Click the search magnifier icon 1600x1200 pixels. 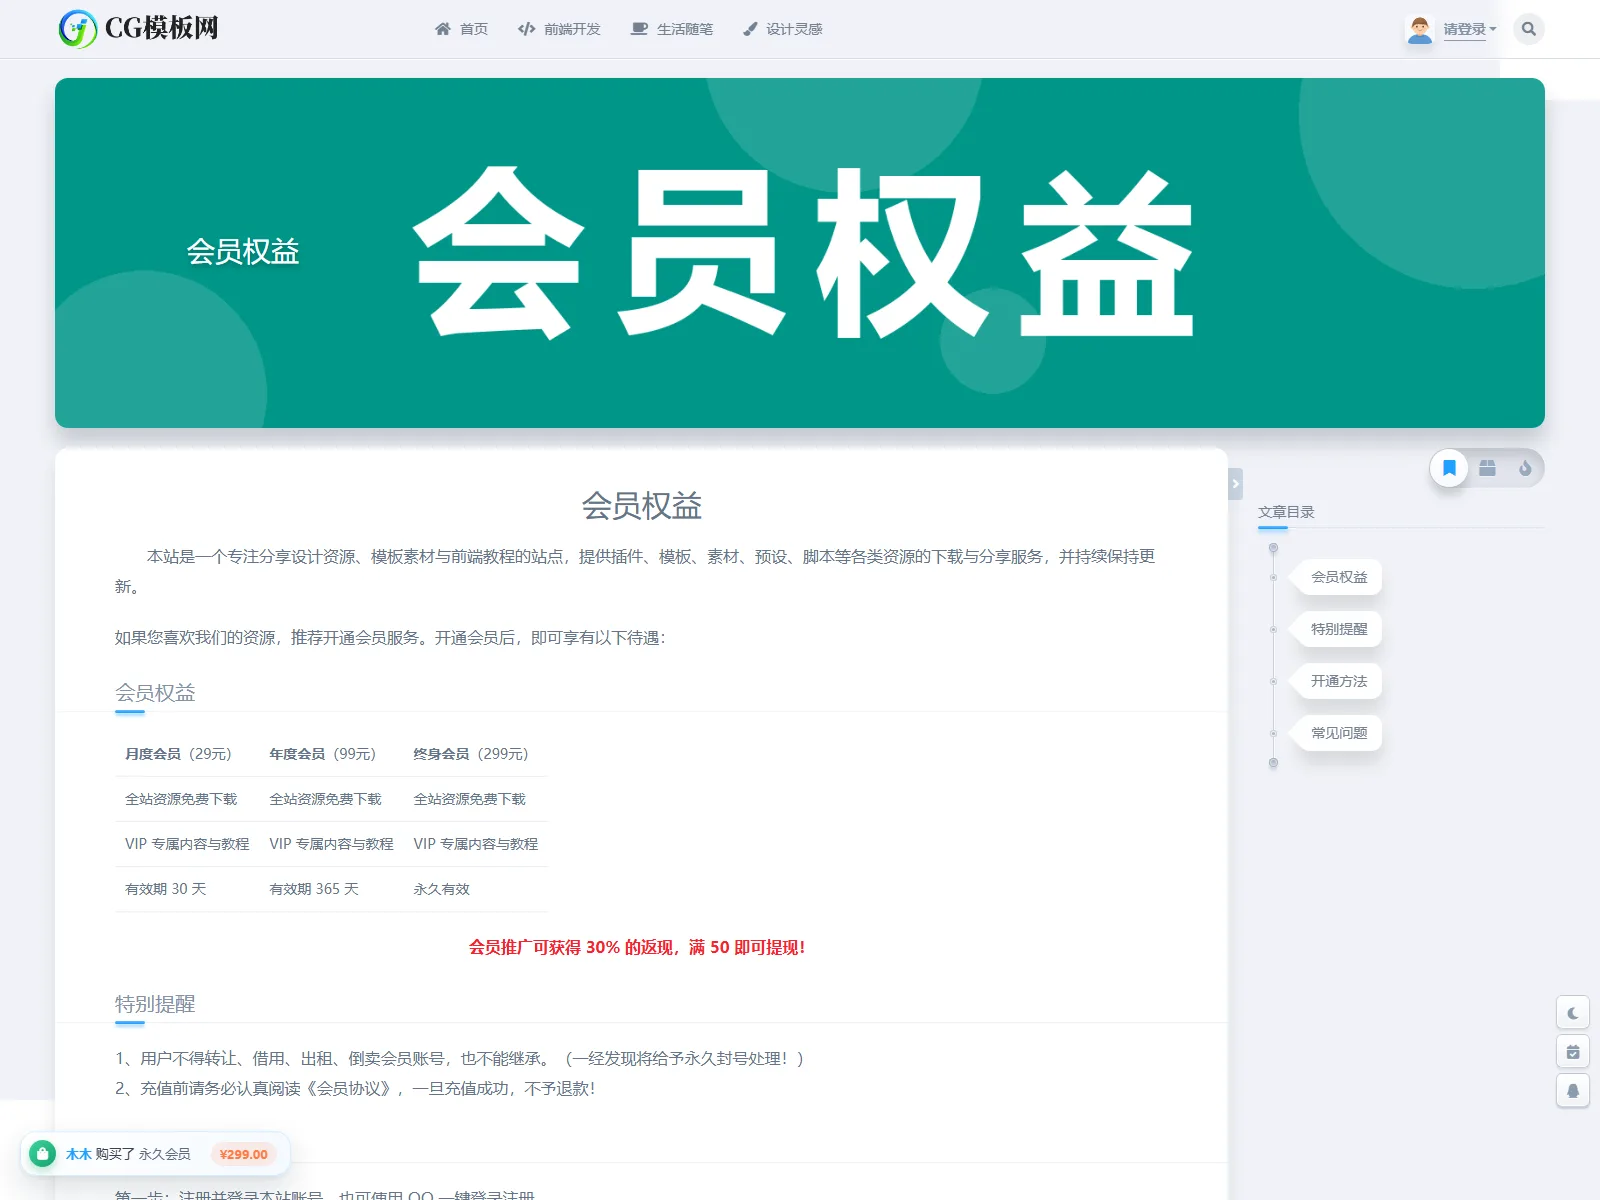click(x=1529, y=29)
